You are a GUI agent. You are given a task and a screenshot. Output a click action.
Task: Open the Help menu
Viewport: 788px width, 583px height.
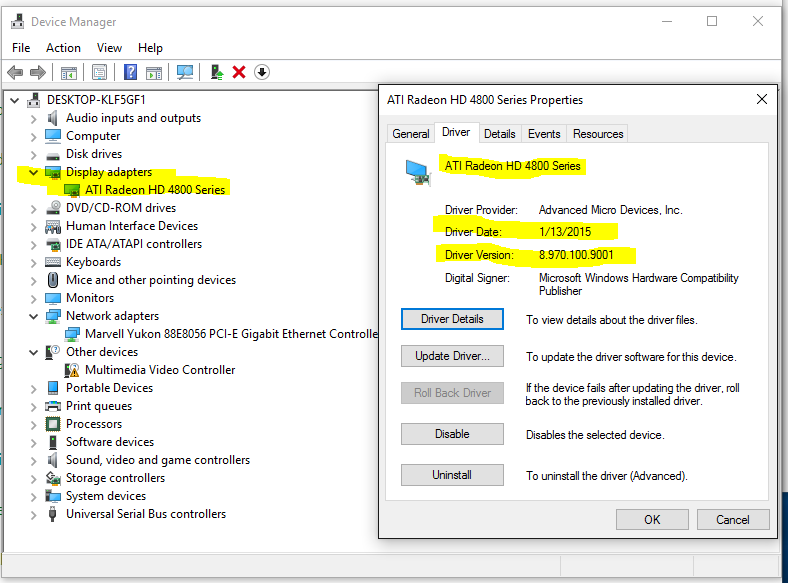150,48
